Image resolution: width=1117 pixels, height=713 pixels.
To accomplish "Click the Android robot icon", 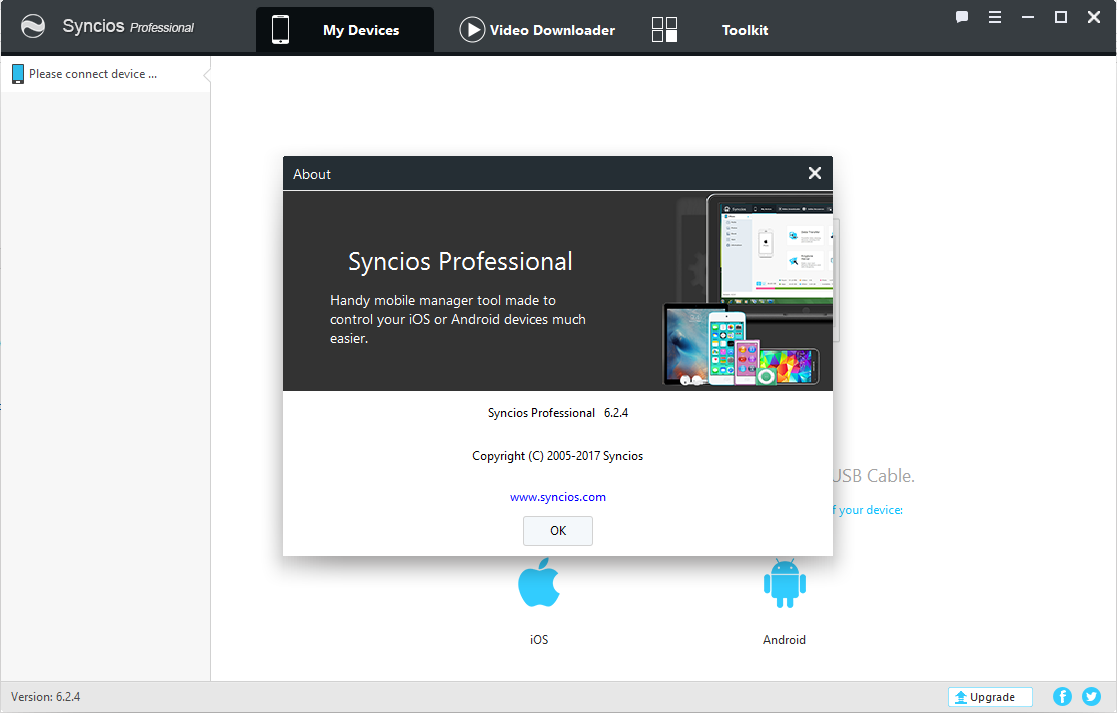I will (x=784, y=583).
